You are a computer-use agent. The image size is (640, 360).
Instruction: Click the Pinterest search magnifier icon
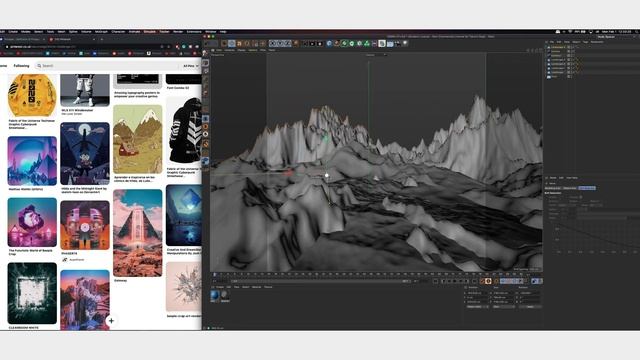coord(39,66)
